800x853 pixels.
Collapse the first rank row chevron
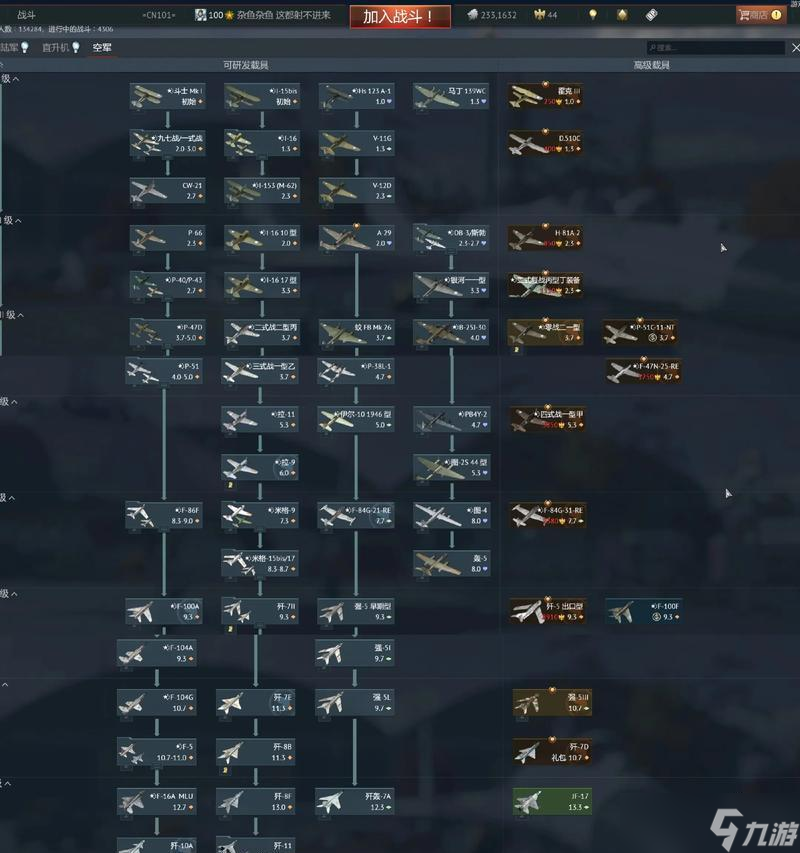[x=18, y=78]
